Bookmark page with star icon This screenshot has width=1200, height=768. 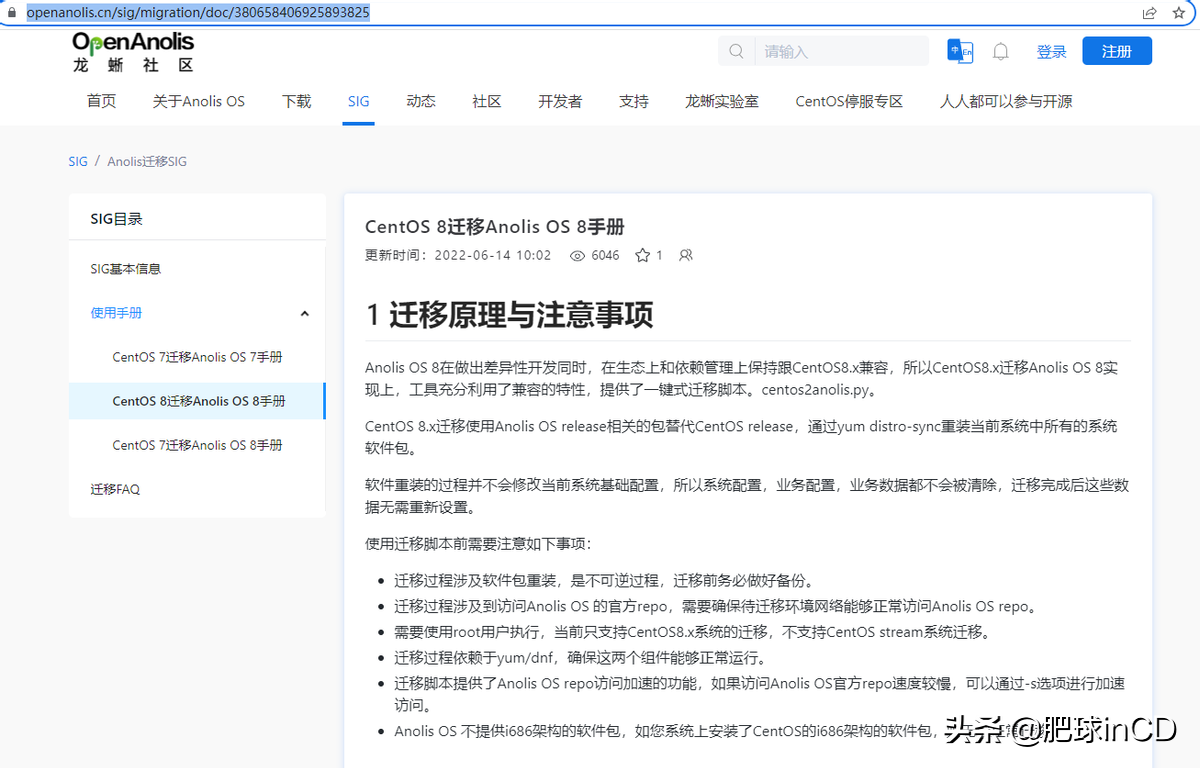point(1179,13)
